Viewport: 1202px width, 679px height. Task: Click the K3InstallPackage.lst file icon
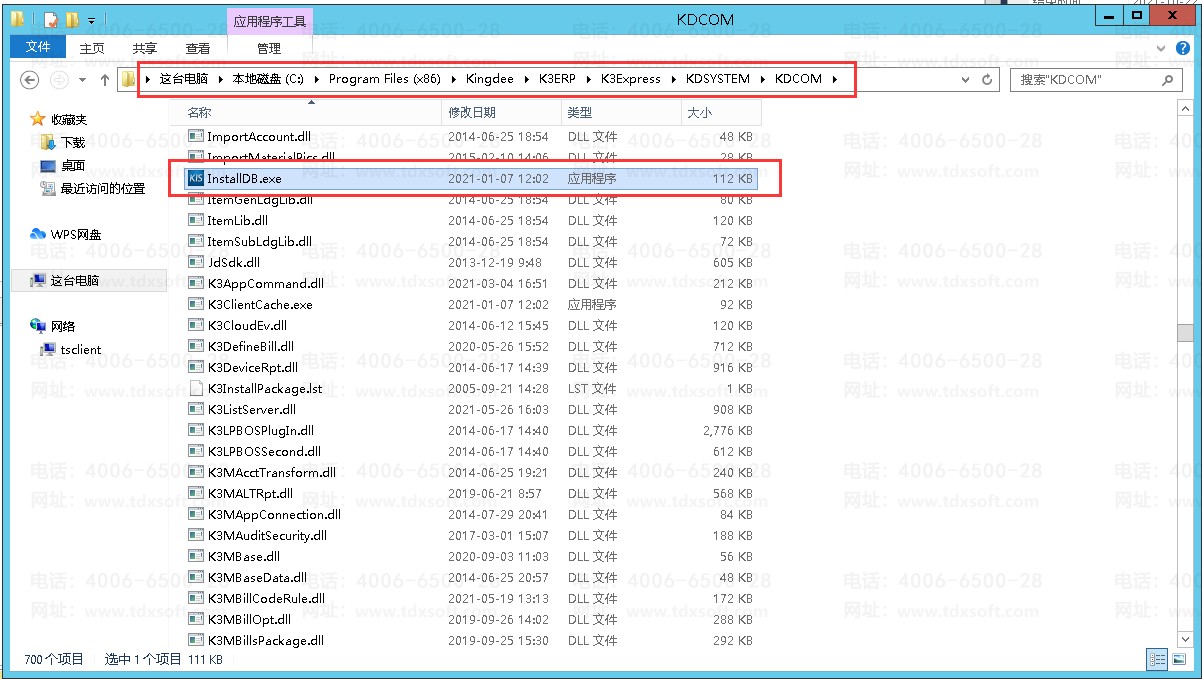point(196,389)
